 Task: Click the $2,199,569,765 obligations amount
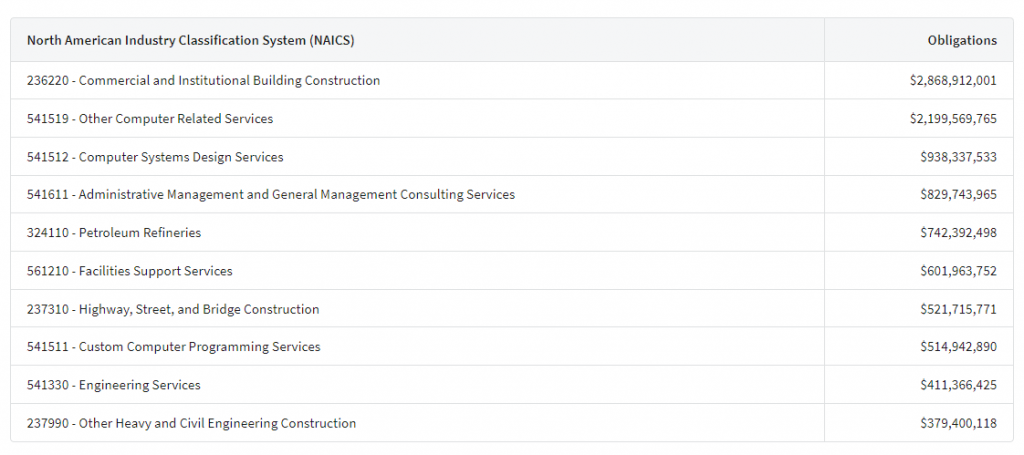(946, 119)
